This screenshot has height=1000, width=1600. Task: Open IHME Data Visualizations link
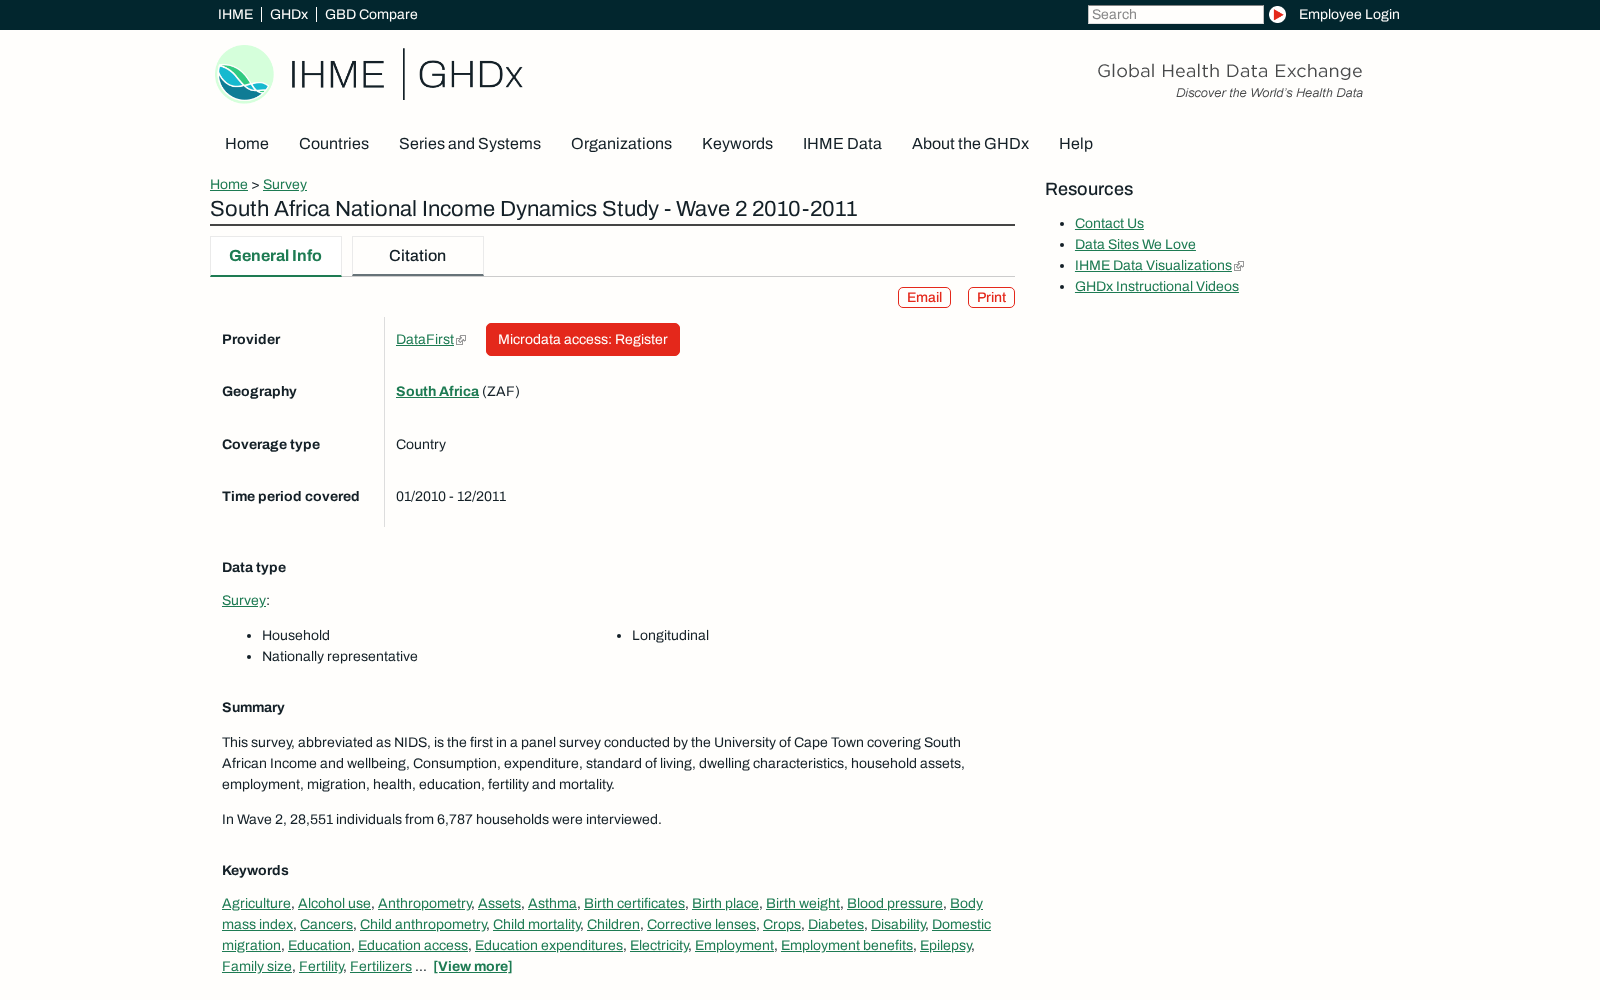1153,266
